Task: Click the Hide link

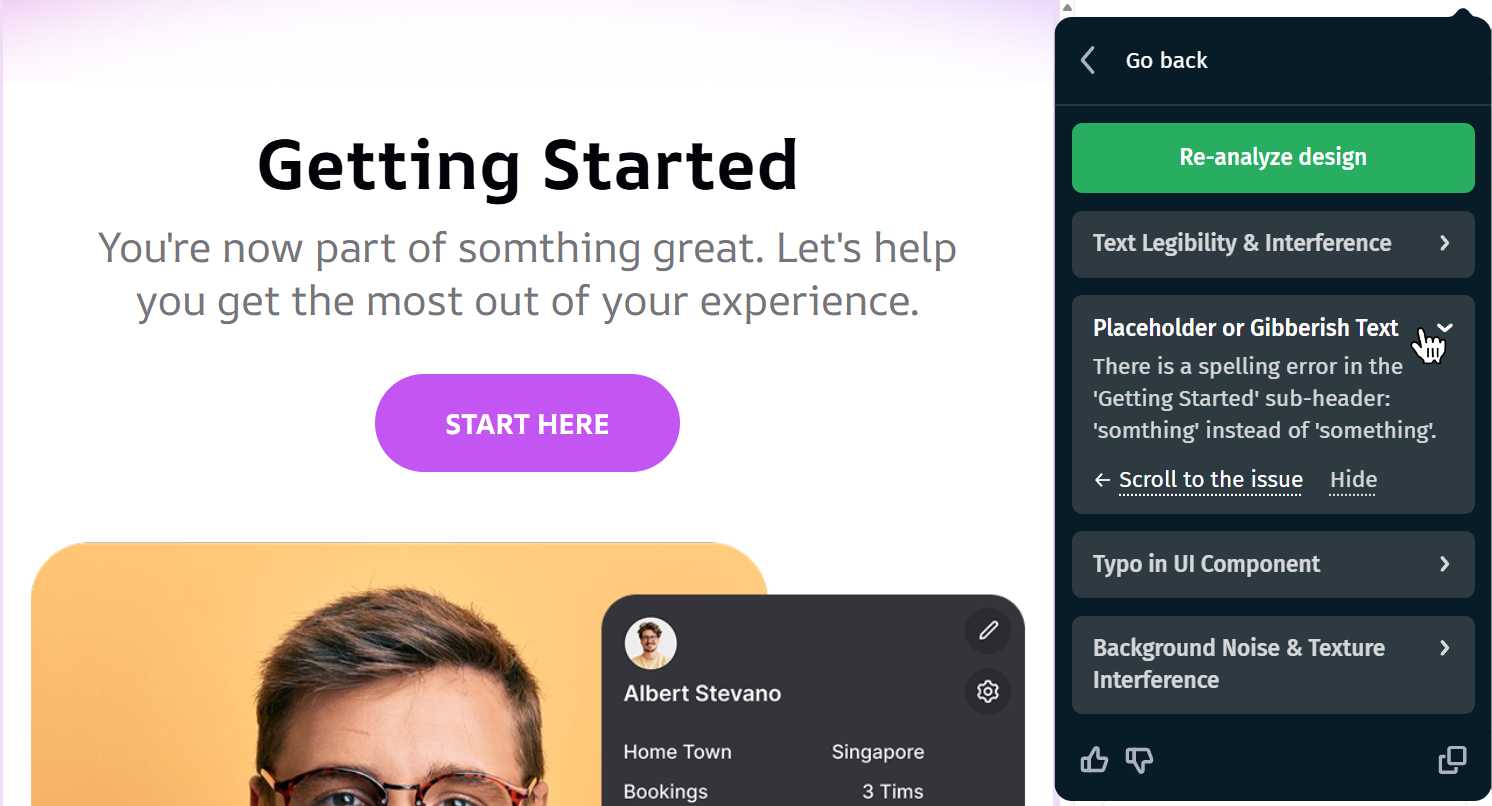Action: pos(1353,480)
